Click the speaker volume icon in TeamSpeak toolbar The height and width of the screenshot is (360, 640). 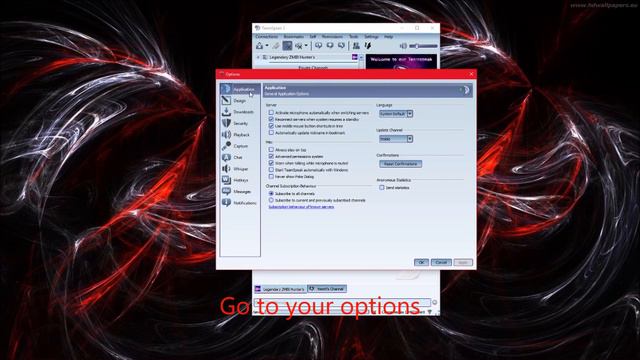403,46
